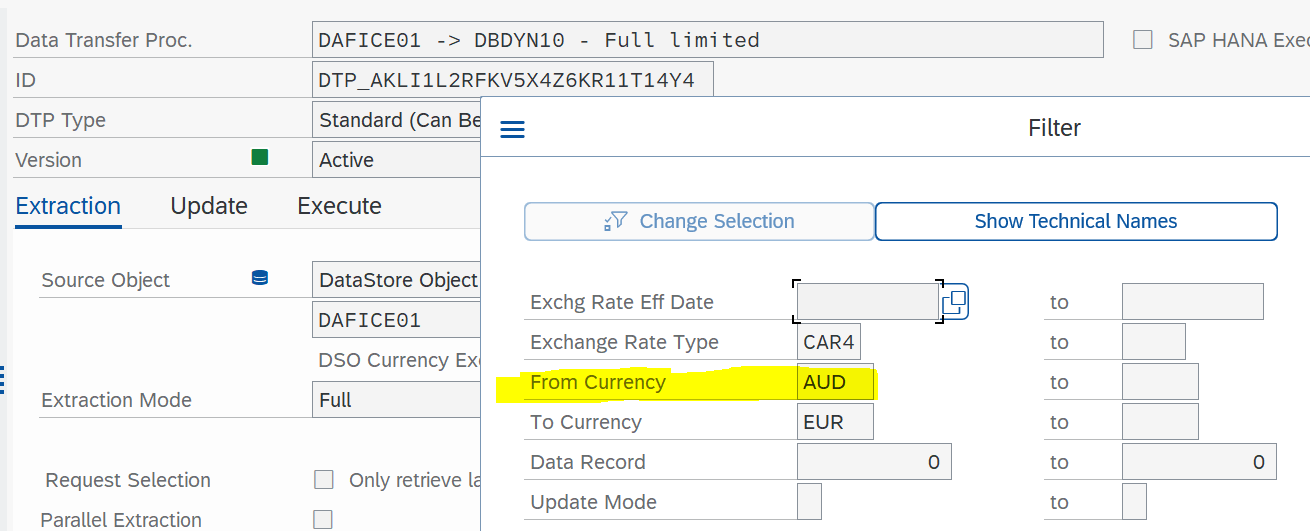1310x531 pixels.
Task: Click the Exchange Rate Type field CAR4
Action: [829, 342]
